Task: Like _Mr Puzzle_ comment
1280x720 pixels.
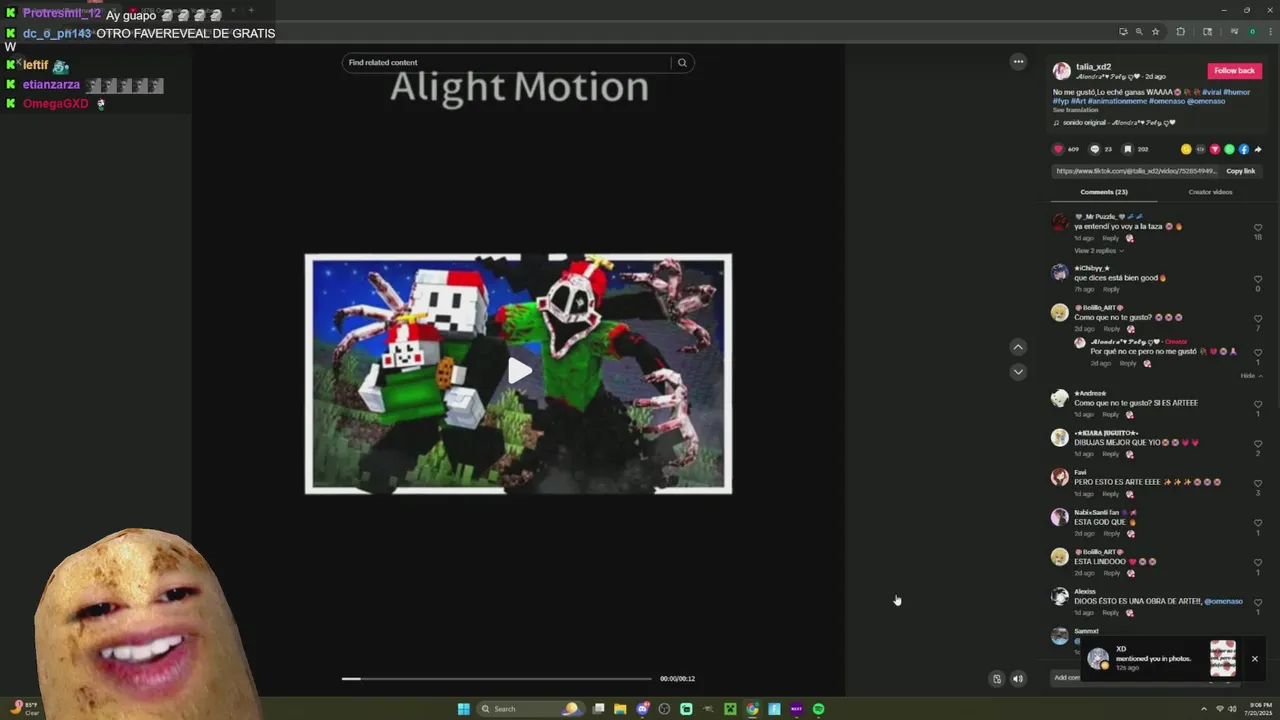Action: tap(1258, 228)
